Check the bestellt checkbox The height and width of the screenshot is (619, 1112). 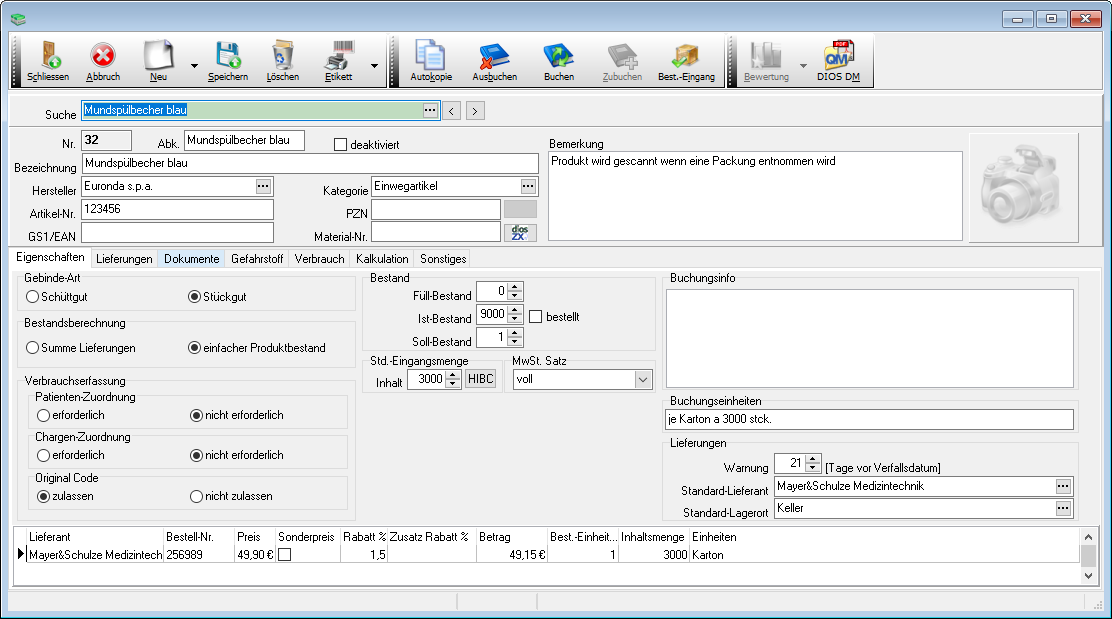[535, 317]
